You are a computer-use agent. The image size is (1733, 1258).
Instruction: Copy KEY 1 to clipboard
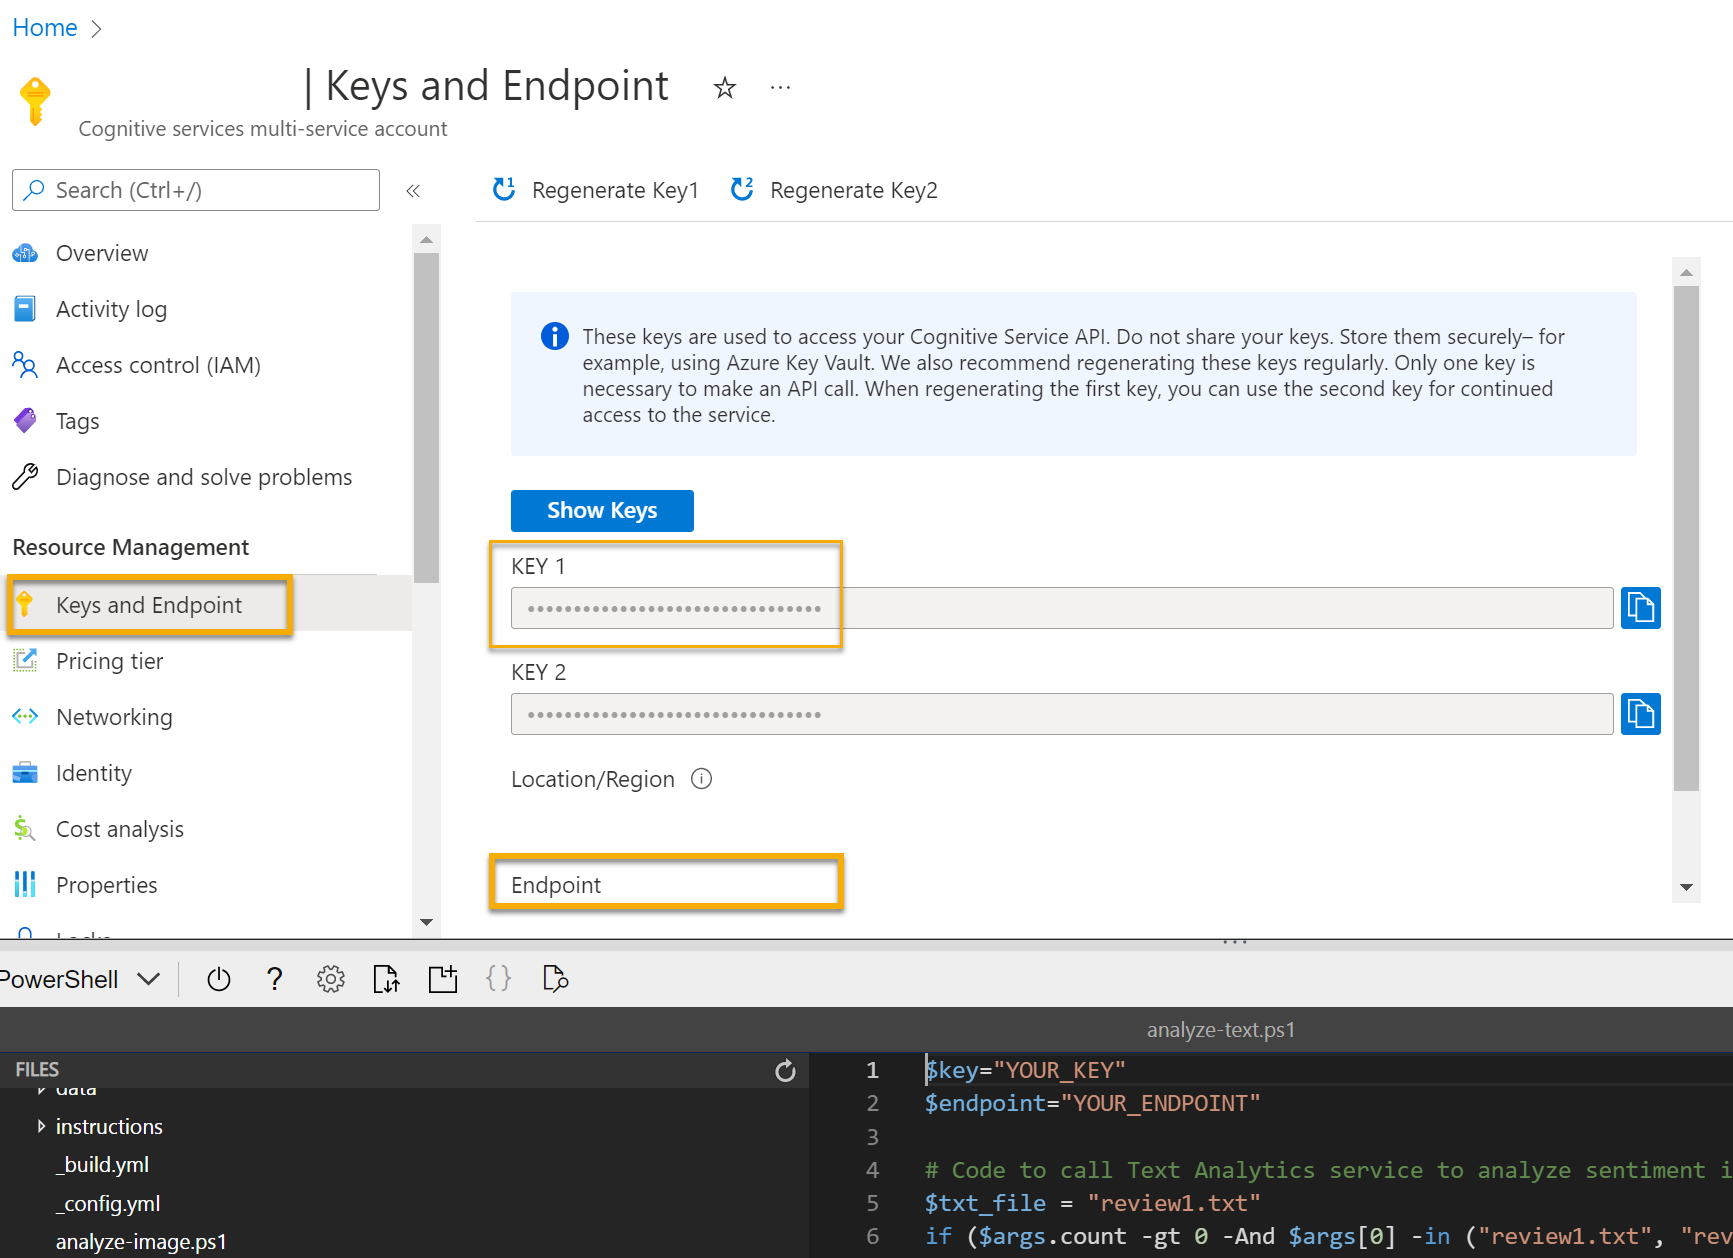[1641, 608]
